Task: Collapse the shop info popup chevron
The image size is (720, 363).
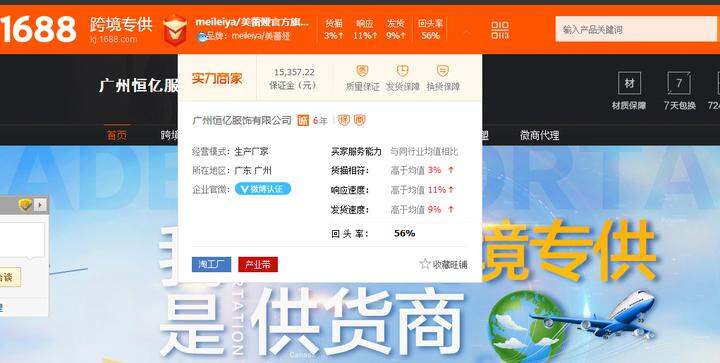Action: pos(467,32)
